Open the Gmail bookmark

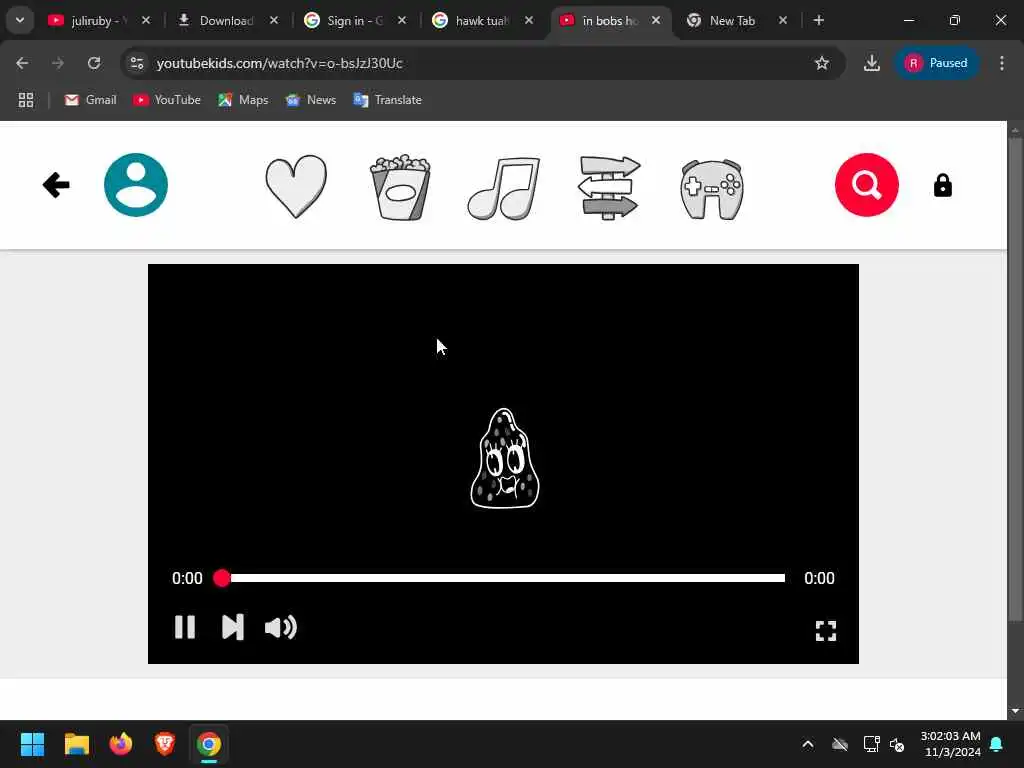pyautogui.click(x=91, y=100)
